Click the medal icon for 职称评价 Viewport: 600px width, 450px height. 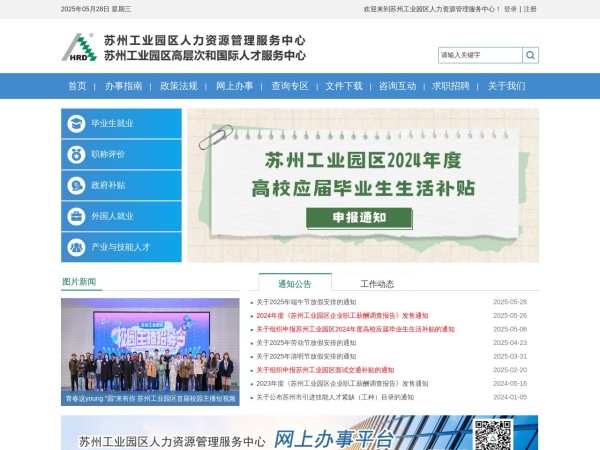pyautogui.click(x=76, y=155)
